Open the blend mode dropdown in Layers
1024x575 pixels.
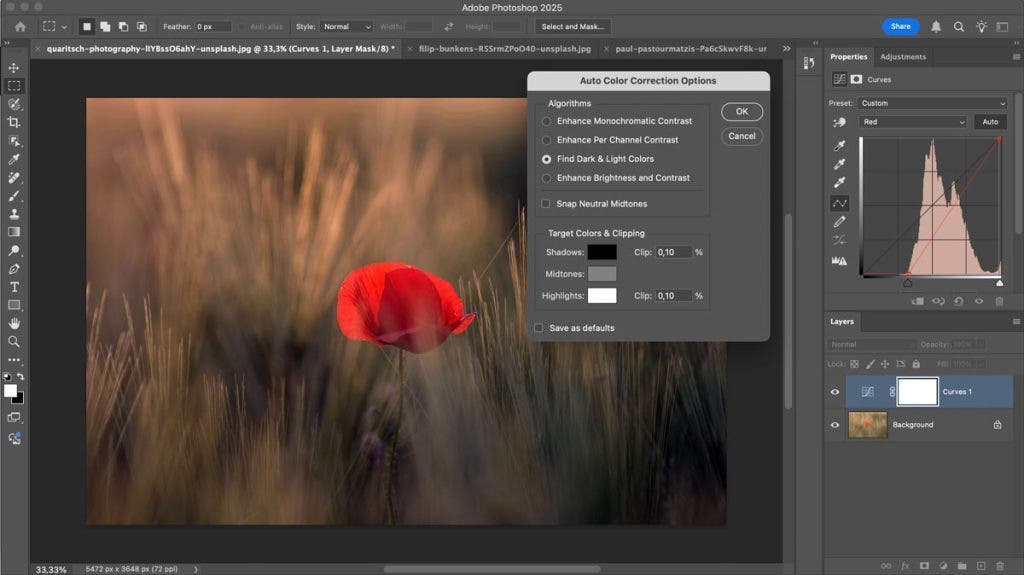point(871,344)
